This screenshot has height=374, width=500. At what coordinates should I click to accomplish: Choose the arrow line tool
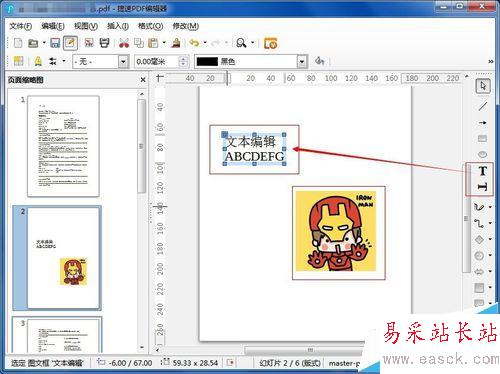(482, 123)
